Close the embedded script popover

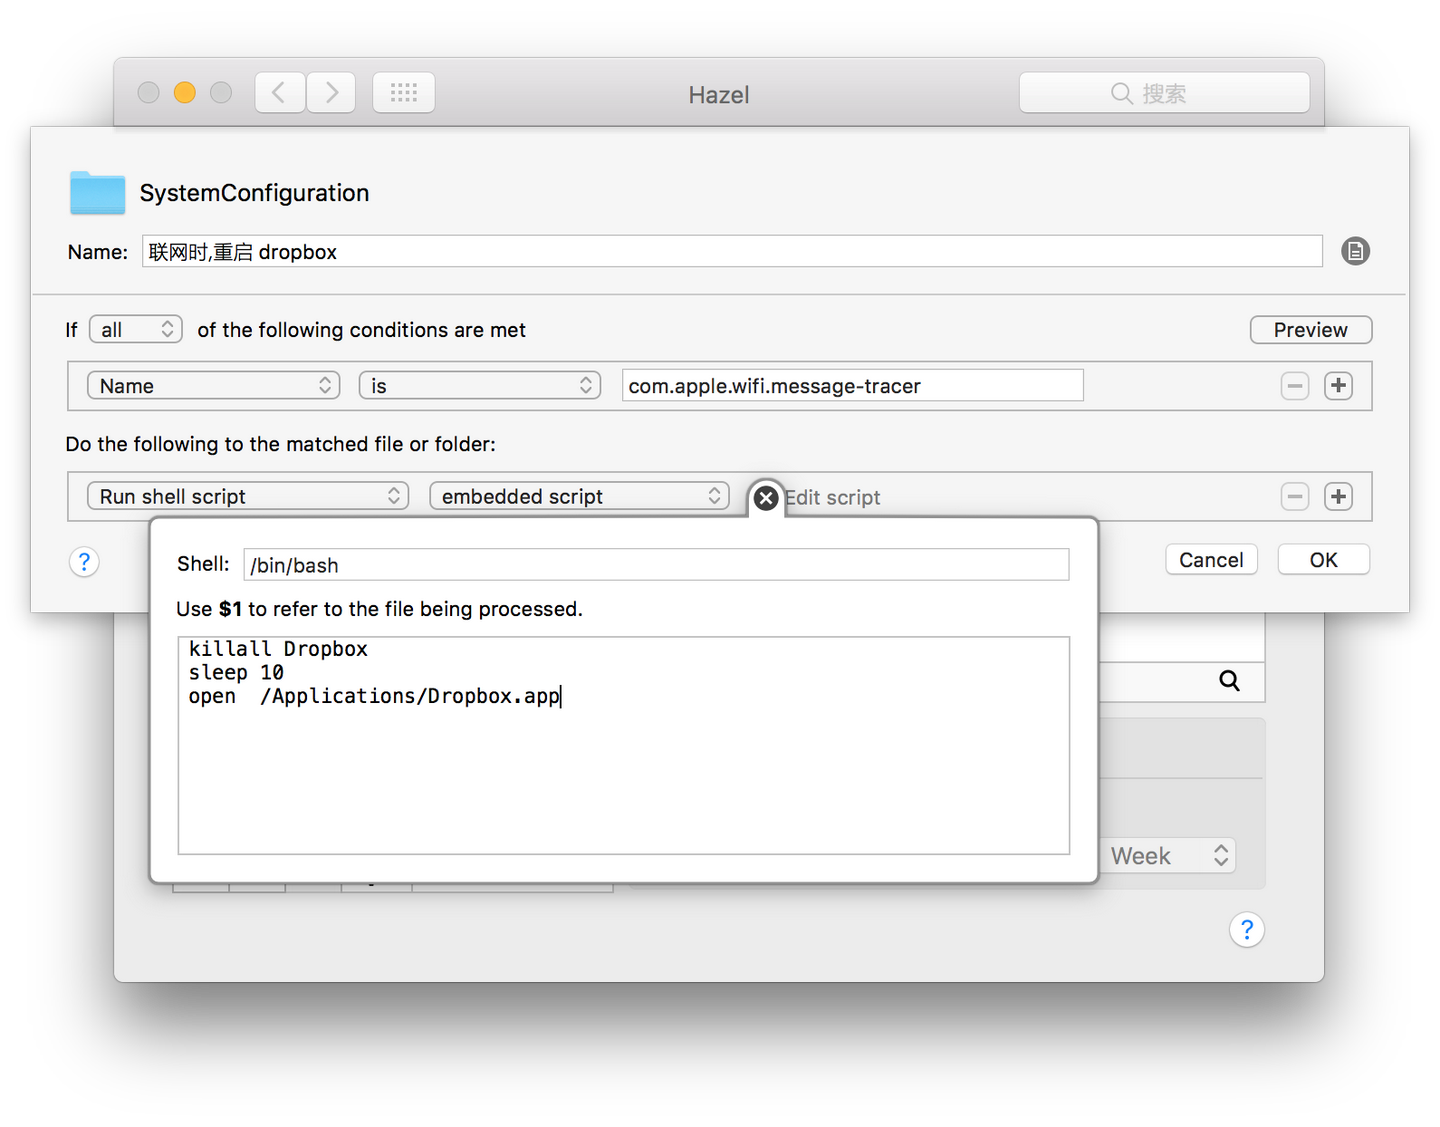(x=766, y=498)
